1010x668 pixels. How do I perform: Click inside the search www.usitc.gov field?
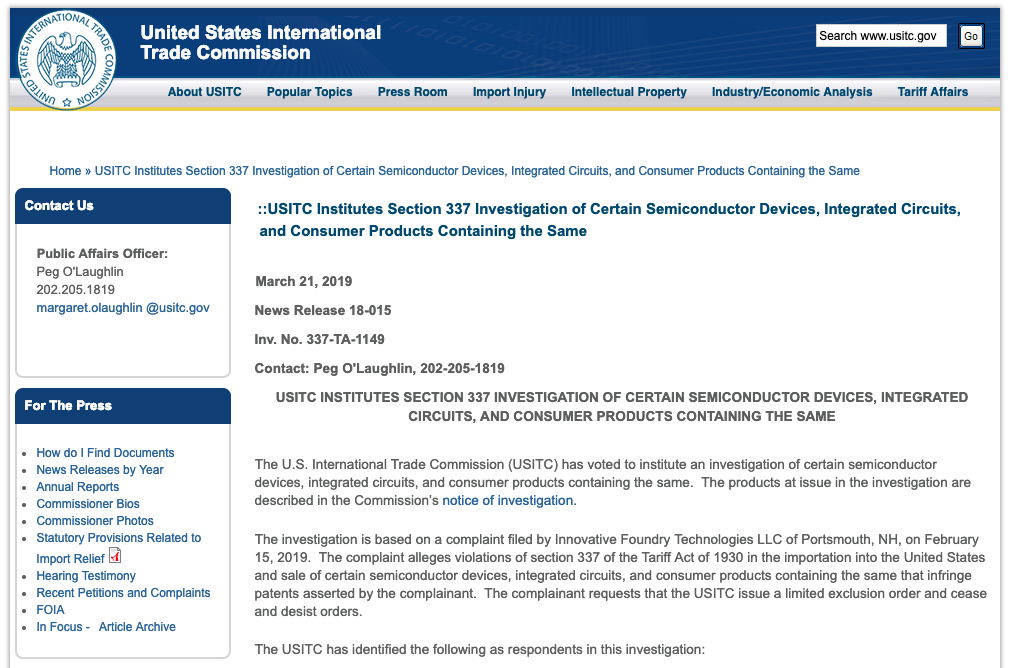[880, 35]
